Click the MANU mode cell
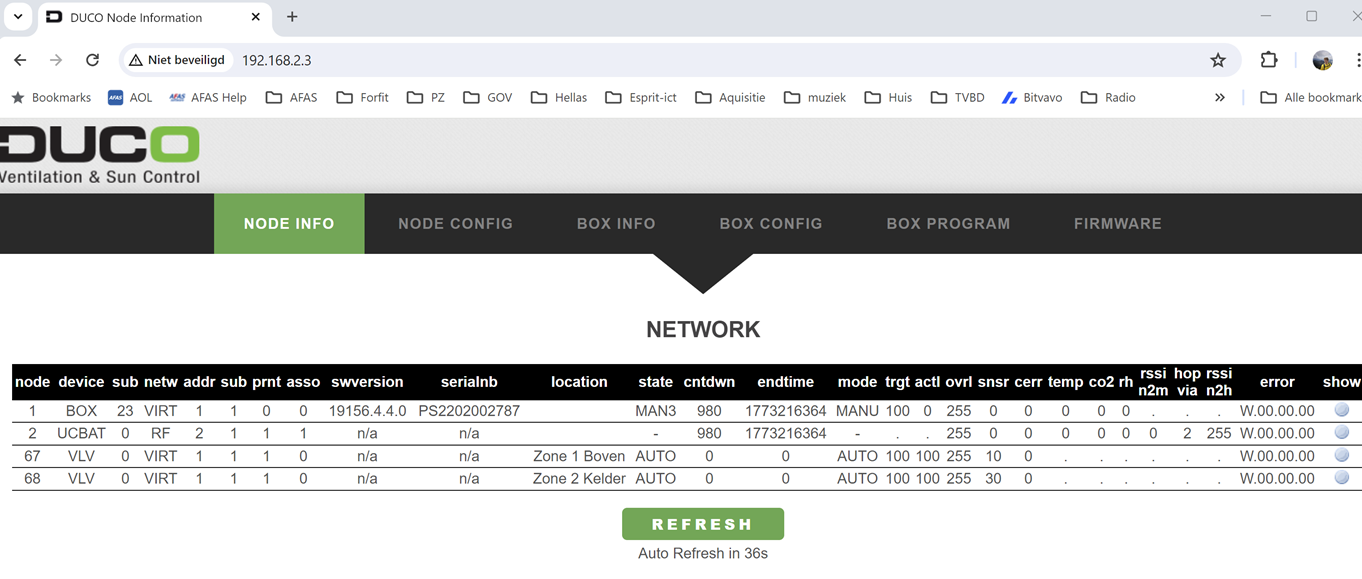1362x579 pixels. coord(857,411)
